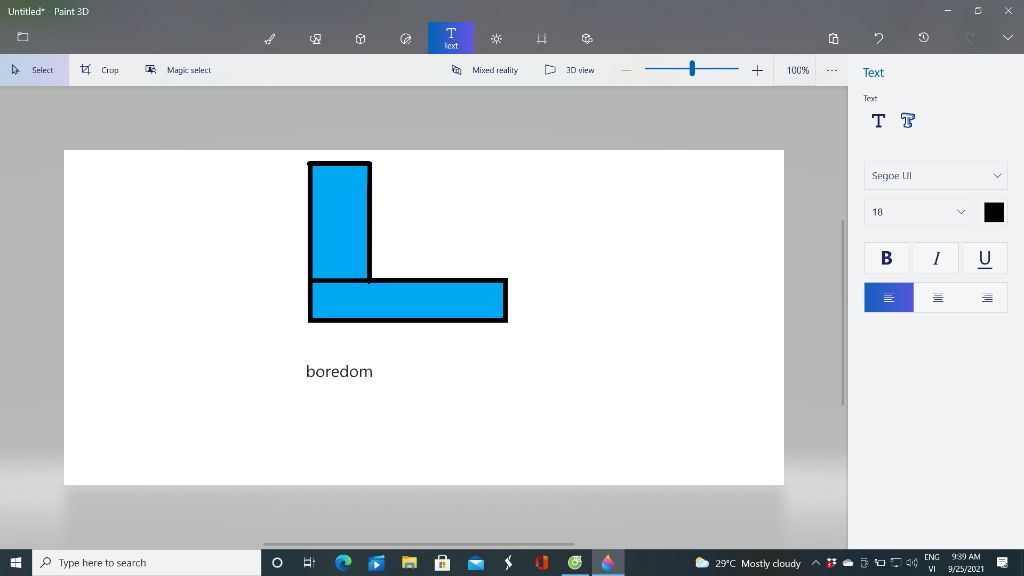The height and width of the screenshot is (576, 1024).
Task: Open Mixed reality view
Action: click(485, 70)
